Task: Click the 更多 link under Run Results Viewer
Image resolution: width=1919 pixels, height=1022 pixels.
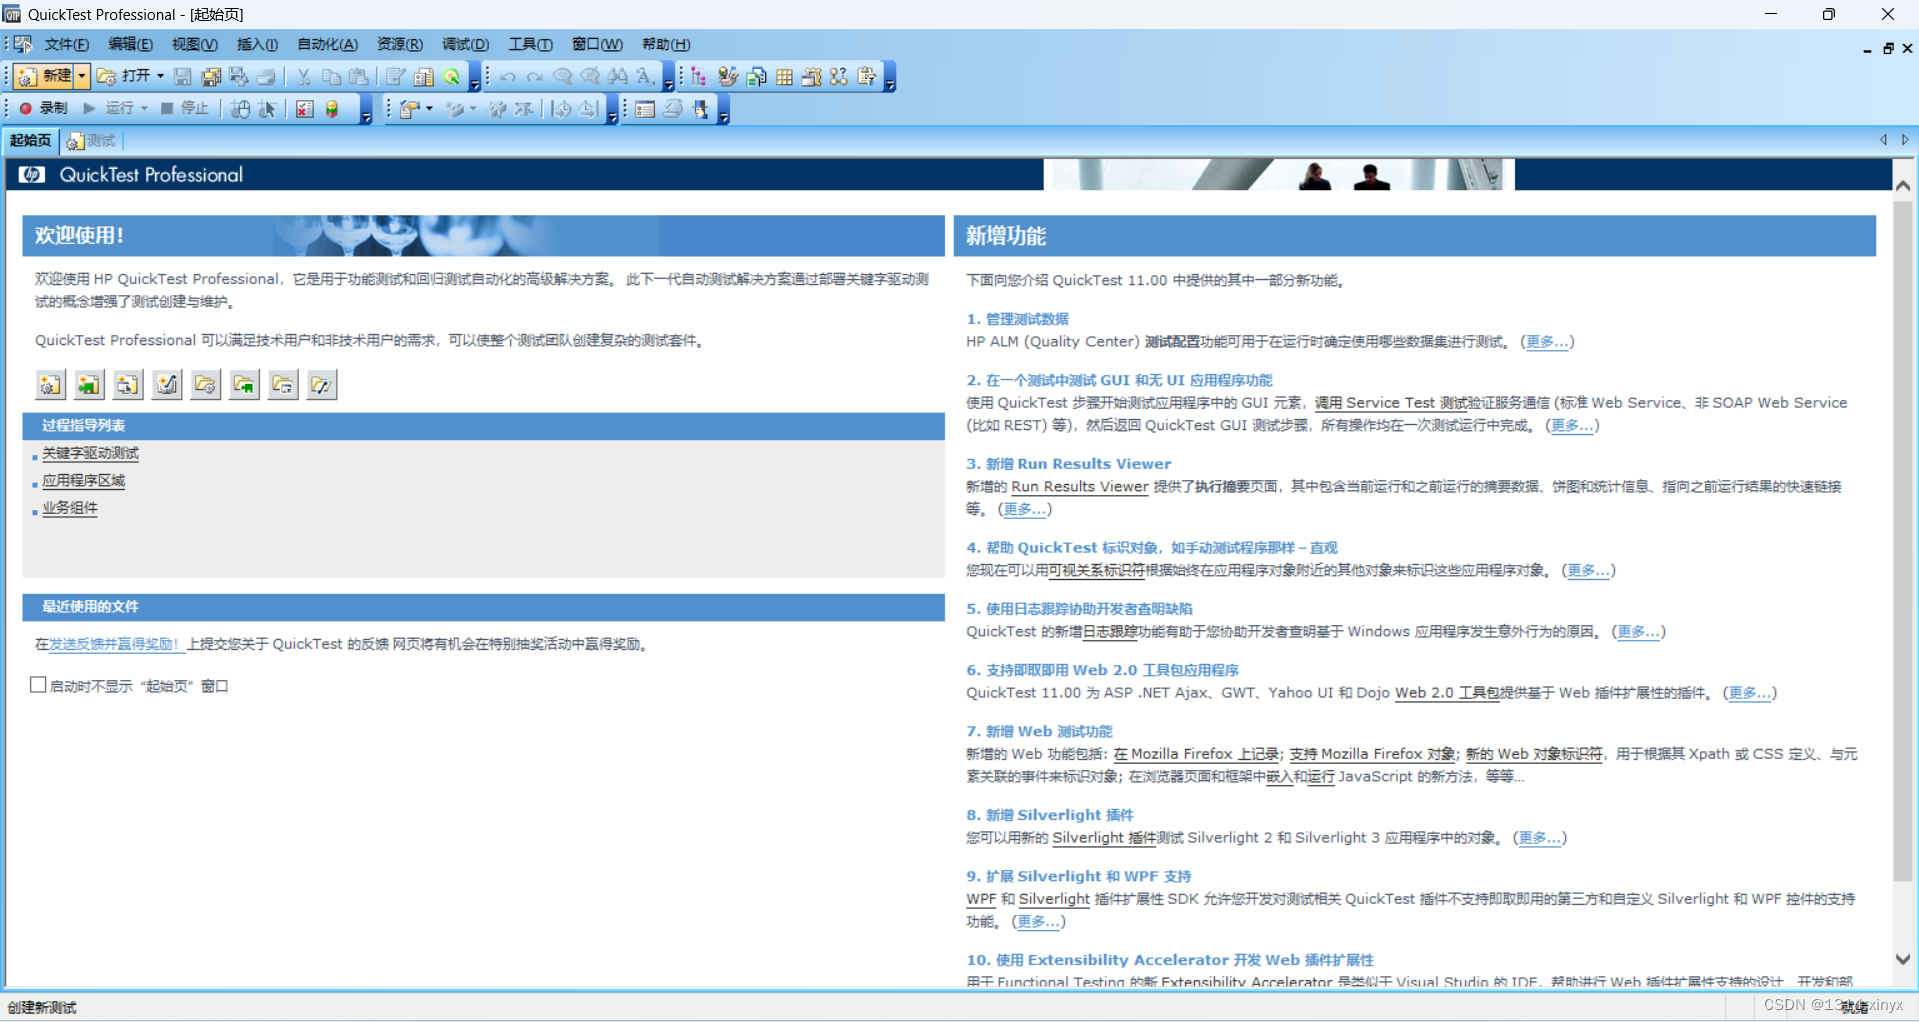Action: click(1024, 509)
